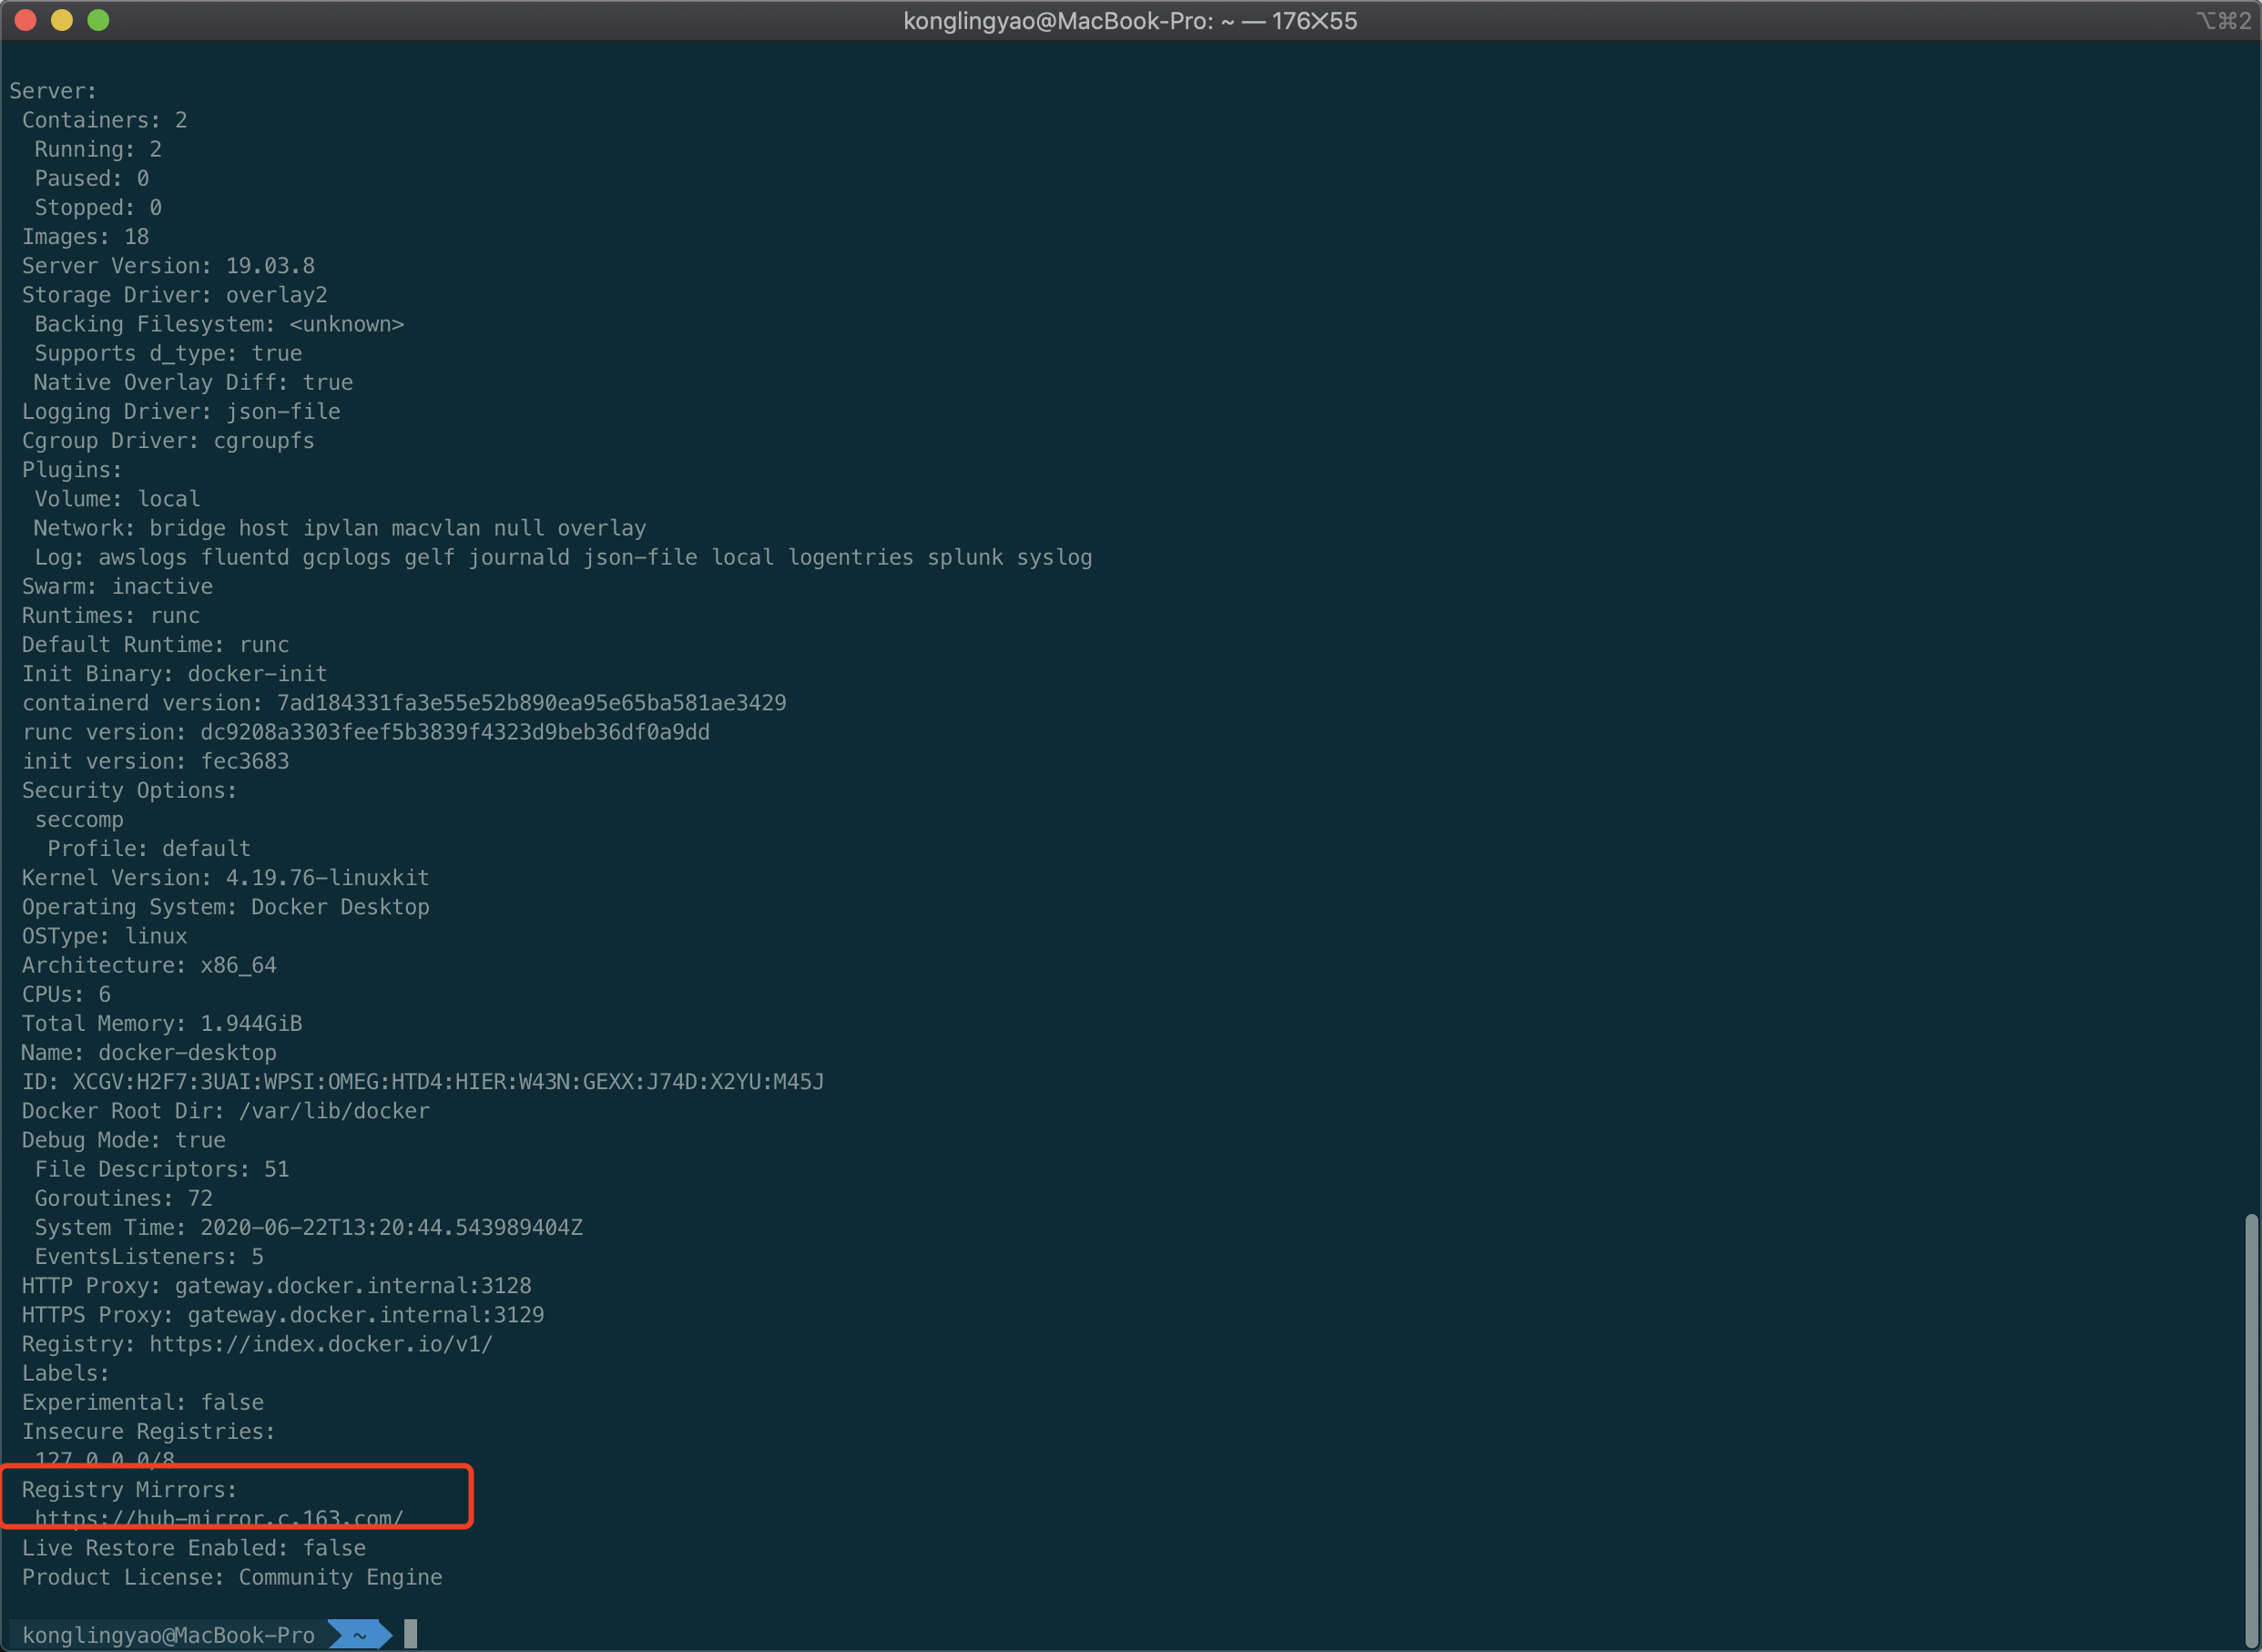Click the red close window button
2262x1652 pixels.
26,20
